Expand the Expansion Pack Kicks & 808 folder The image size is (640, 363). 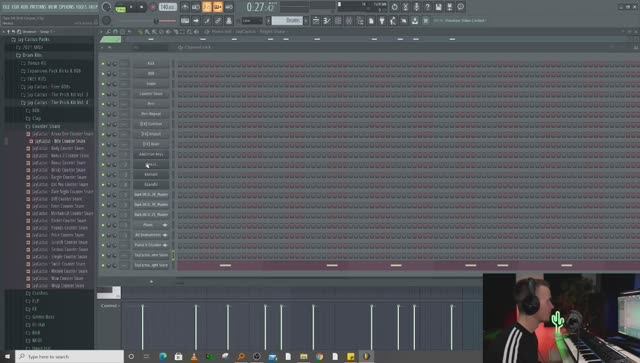pyautogui.click(x=53, y=71)
